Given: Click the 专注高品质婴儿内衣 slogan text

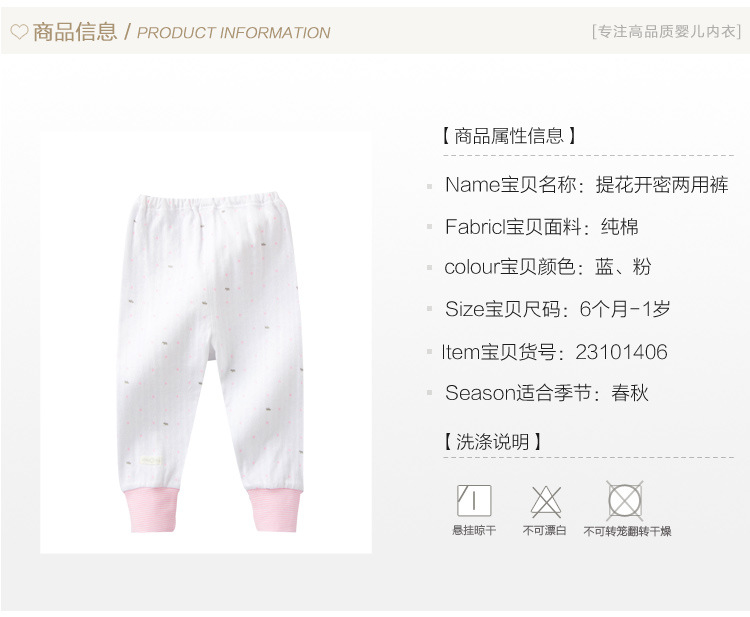Looking at the screenshot, I should click(x=667, y=32).
